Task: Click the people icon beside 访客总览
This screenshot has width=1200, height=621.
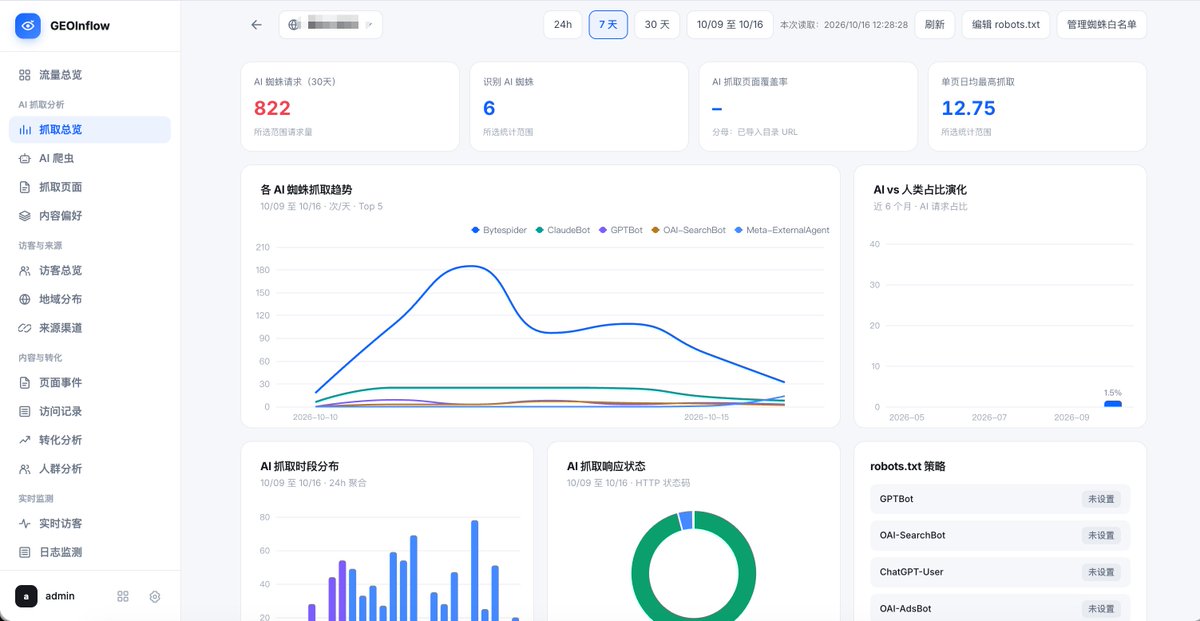Action: coord(25,271)
